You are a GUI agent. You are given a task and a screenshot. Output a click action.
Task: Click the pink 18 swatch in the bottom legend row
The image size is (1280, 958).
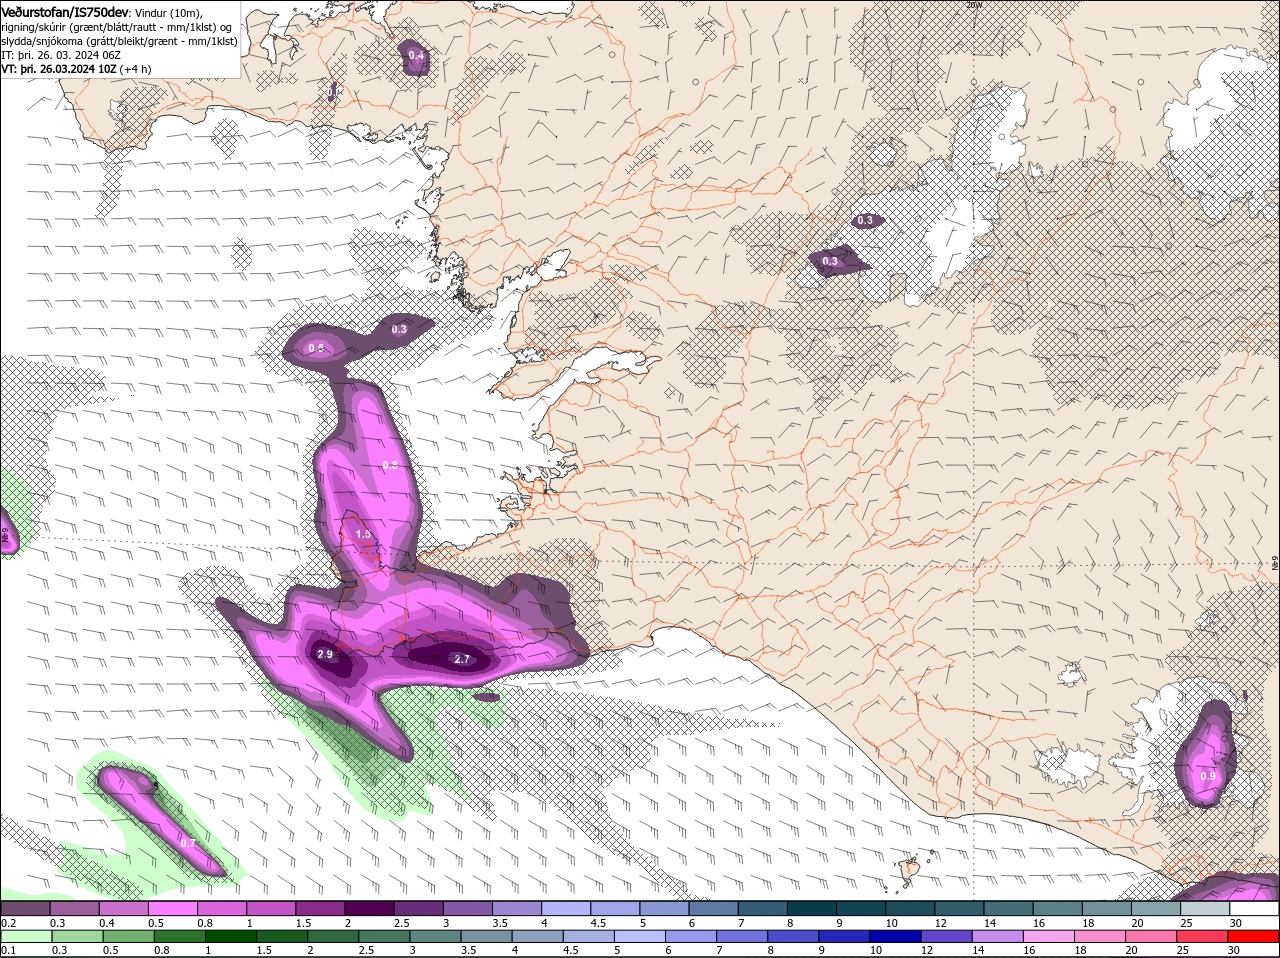[1102, 937]
